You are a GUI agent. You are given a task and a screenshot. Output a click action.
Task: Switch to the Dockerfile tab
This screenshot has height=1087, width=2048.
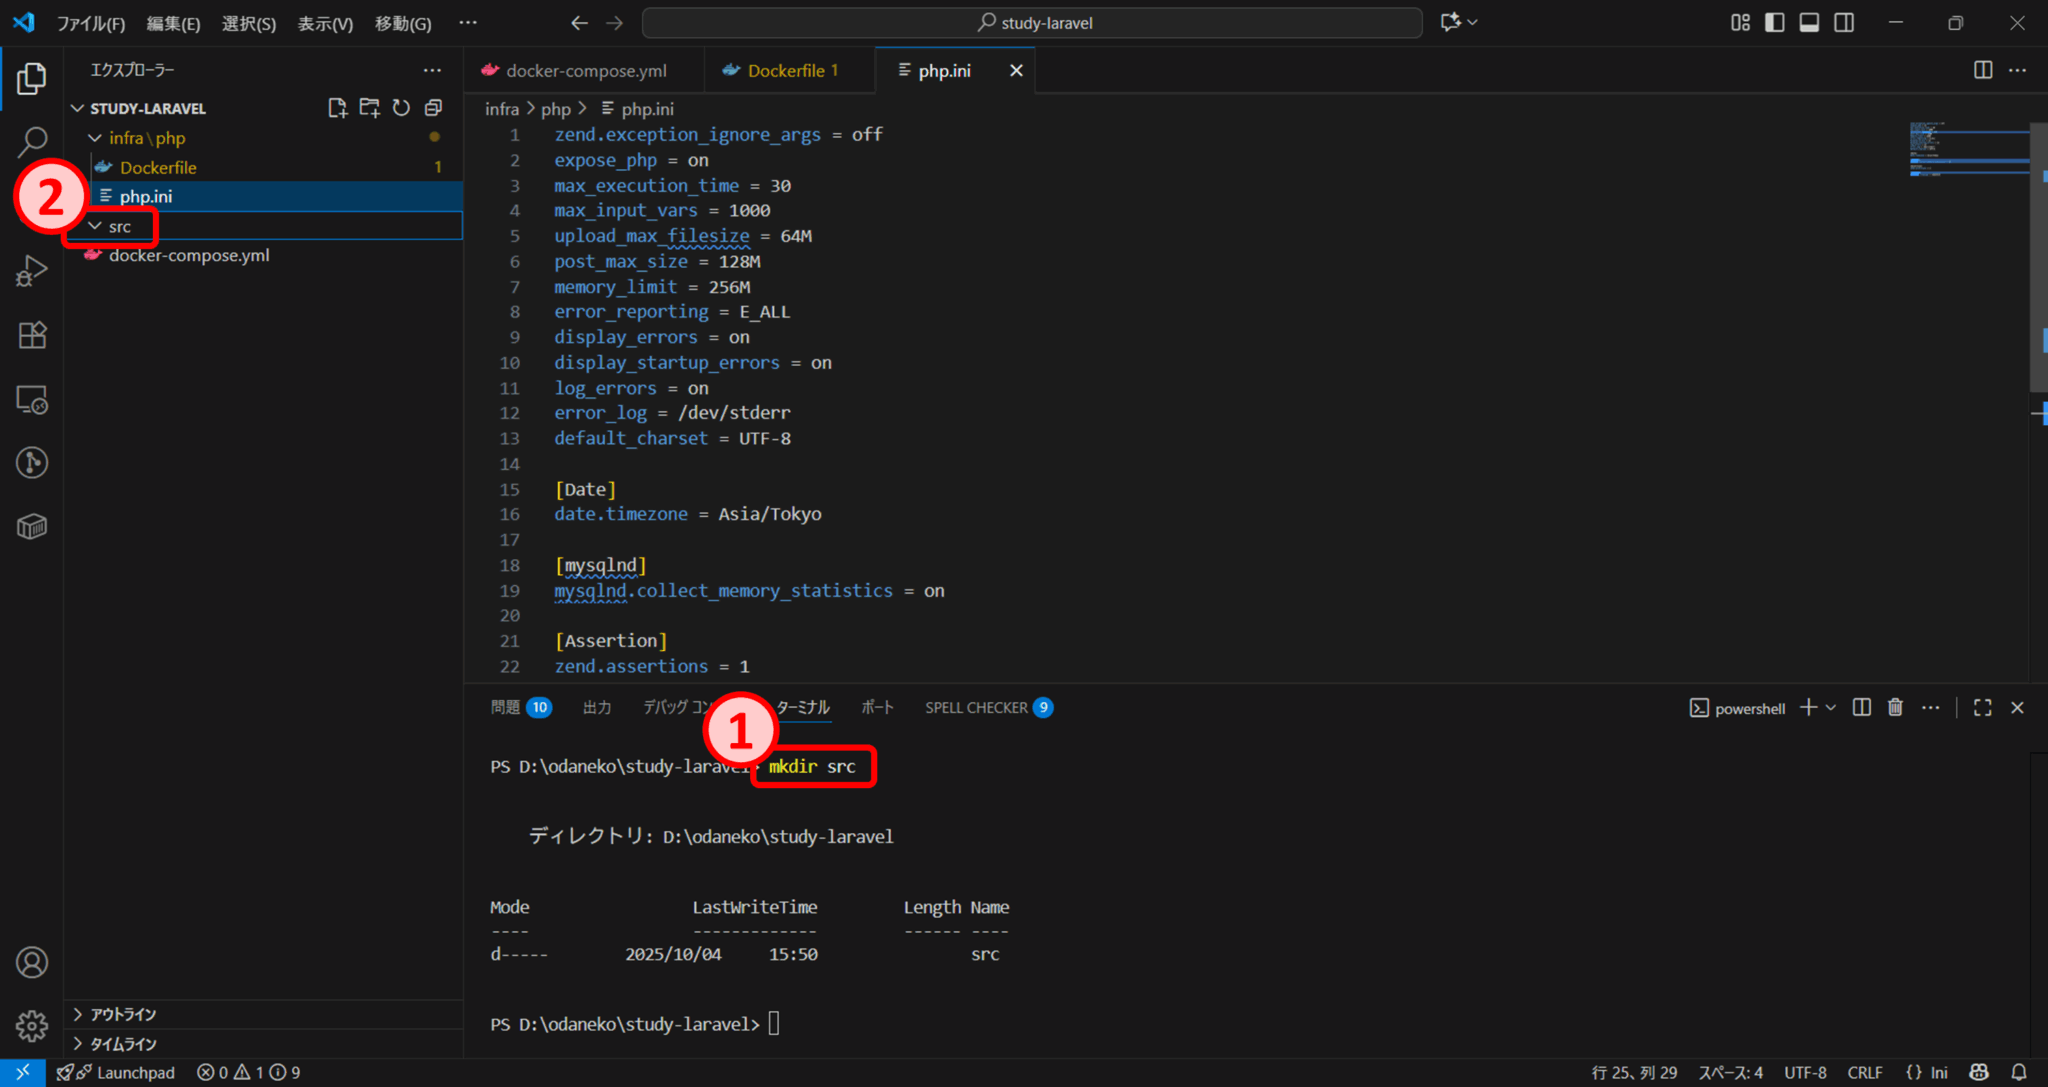789,70
